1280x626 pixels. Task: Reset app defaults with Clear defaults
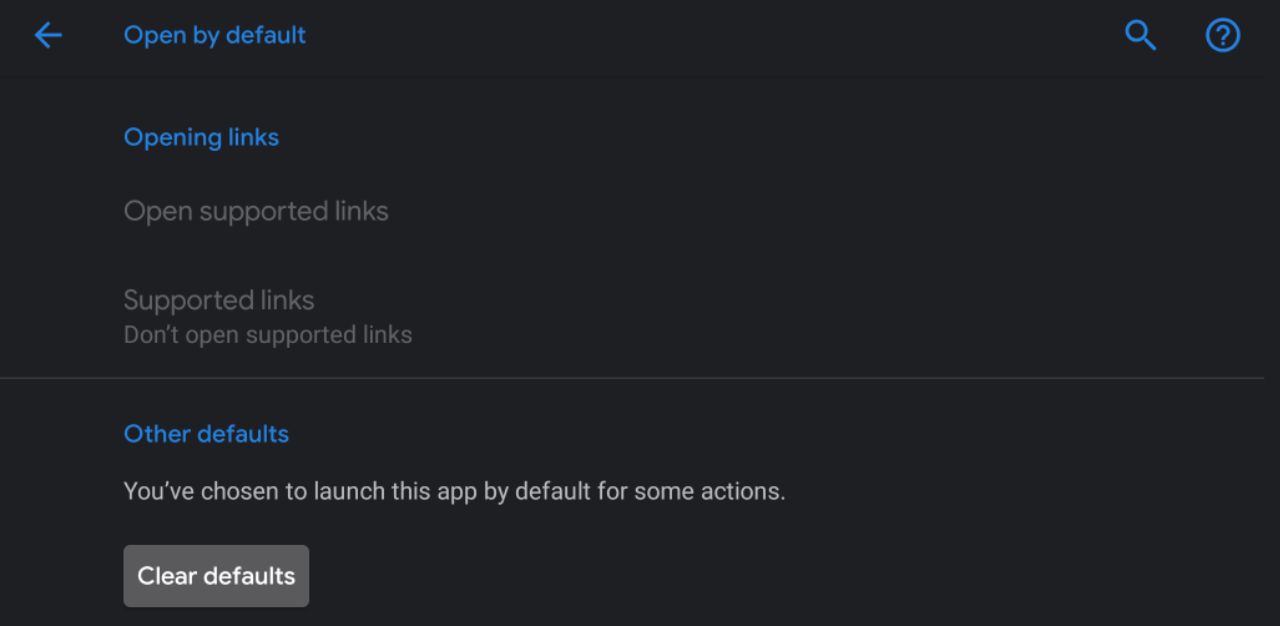(216, 576)
